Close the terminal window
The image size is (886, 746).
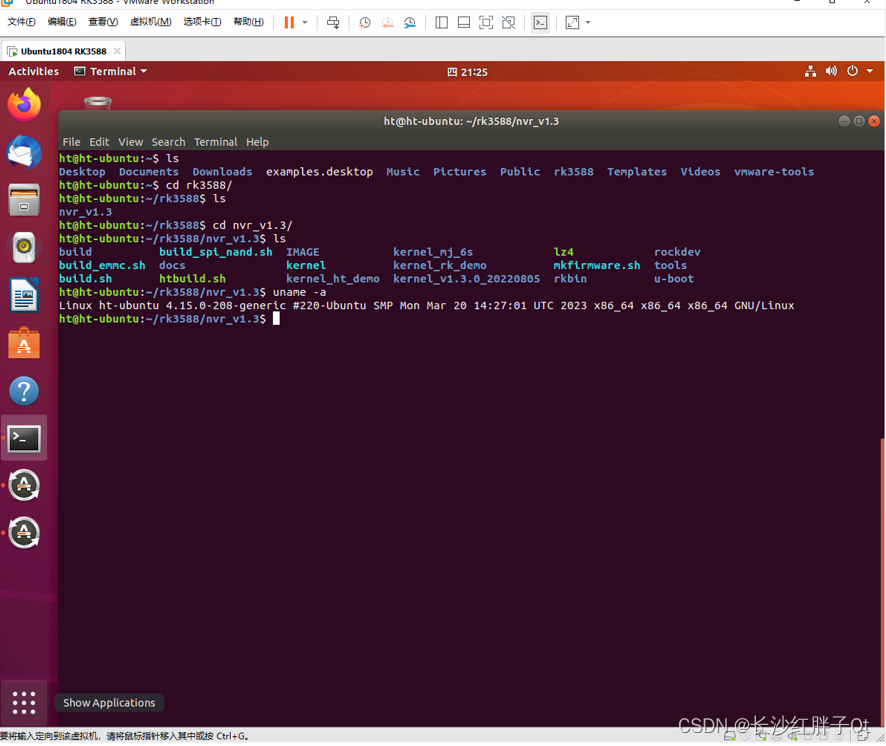click(874, 121)
